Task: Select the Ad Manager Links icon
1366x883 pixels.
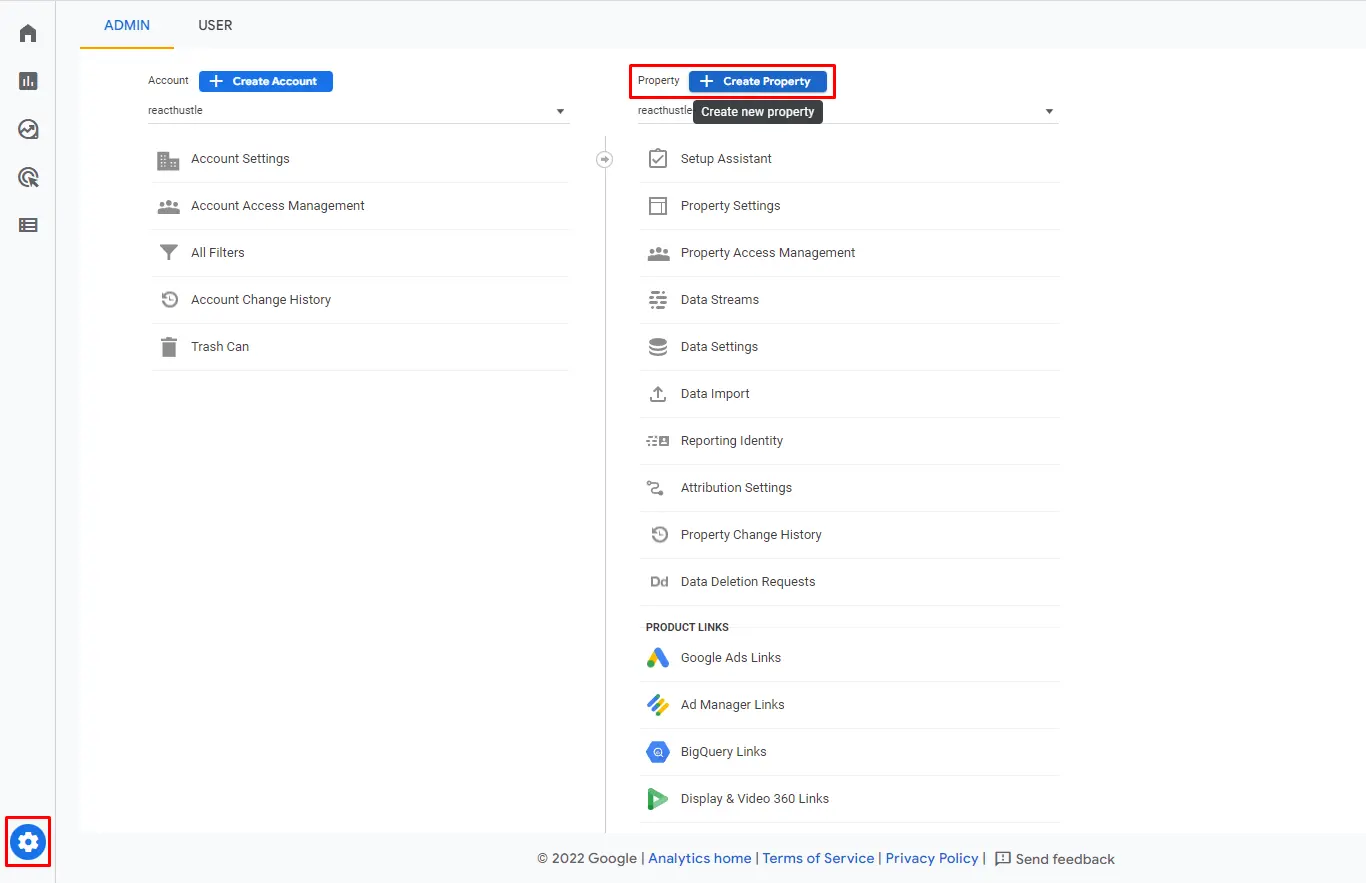Action: 657,705
